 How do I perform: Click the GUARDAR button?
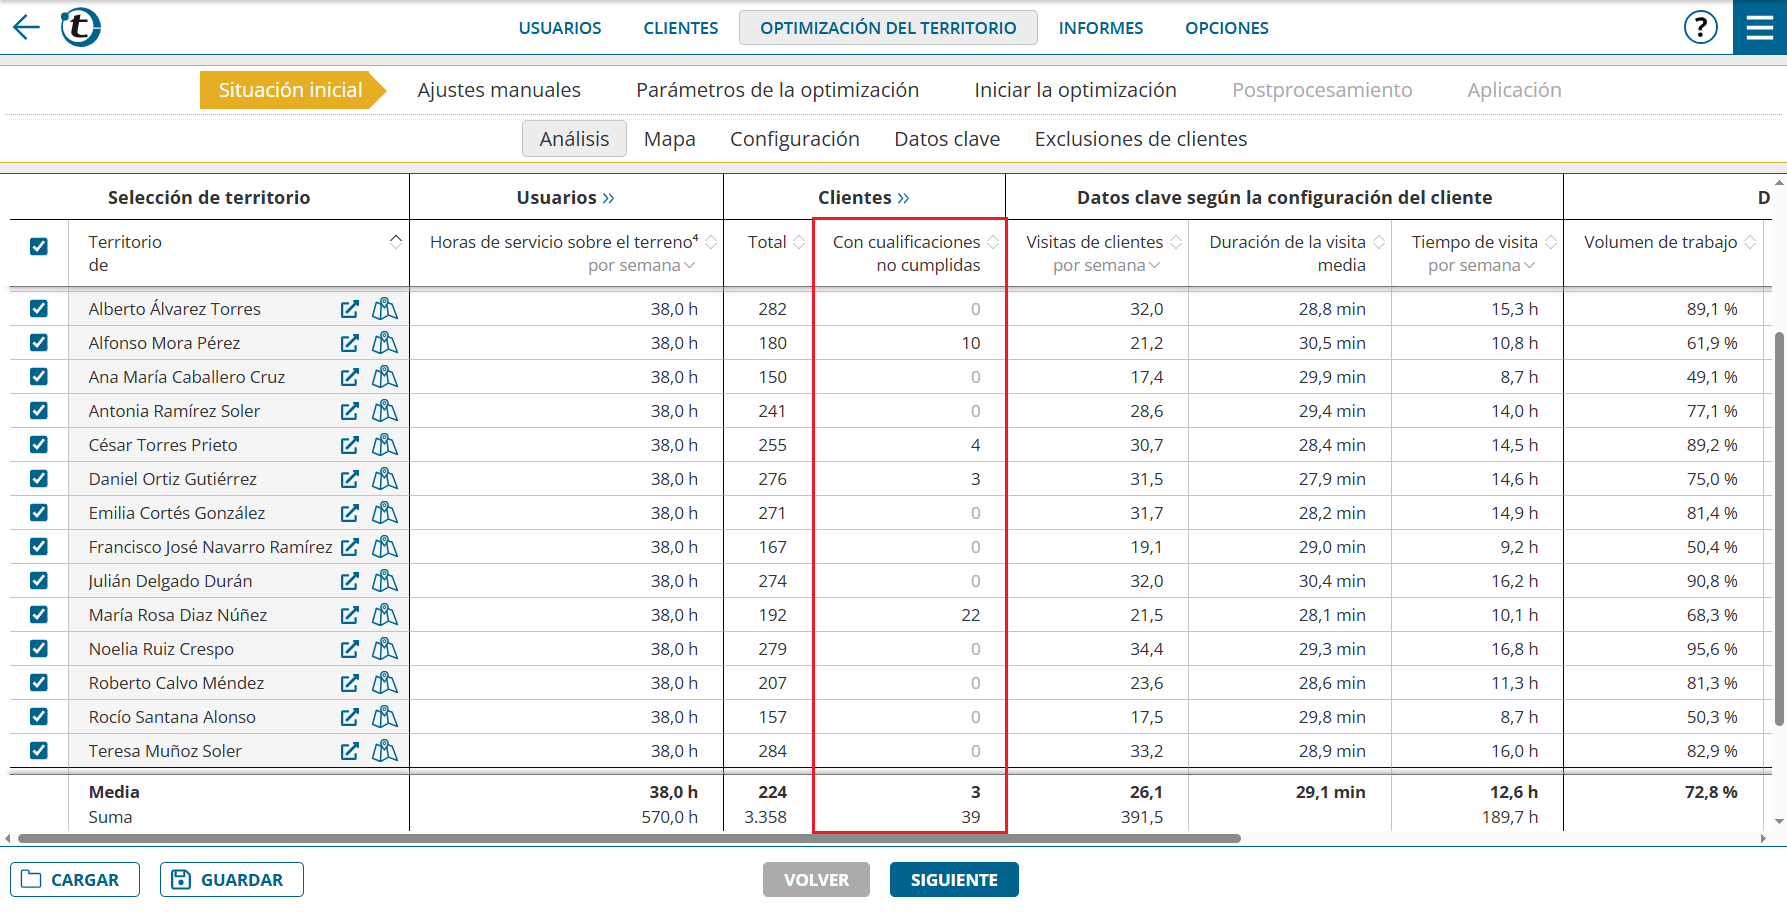231,880
